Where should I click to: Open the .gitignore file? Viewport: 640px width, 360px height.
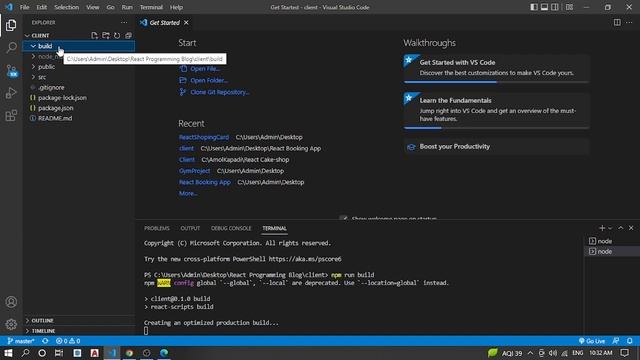pos(78,87)
